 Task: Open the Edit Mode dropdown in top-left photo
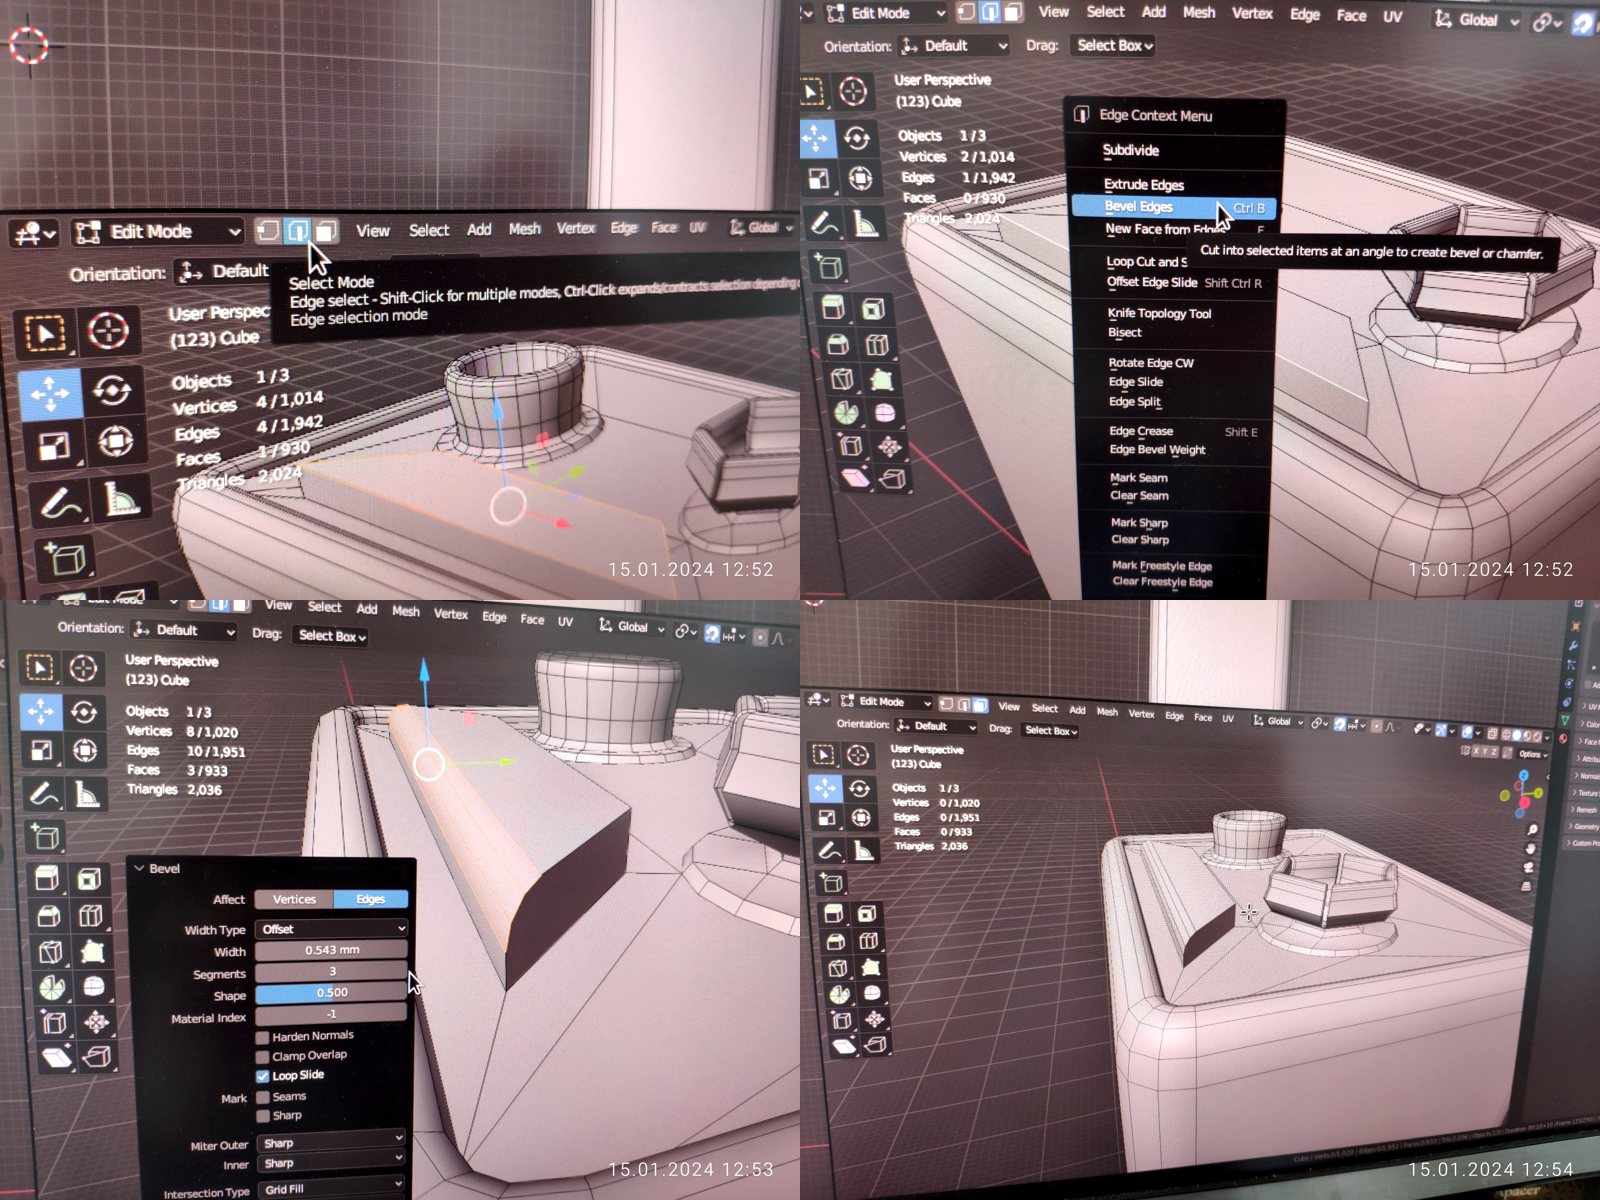click(x=158, y=232)
